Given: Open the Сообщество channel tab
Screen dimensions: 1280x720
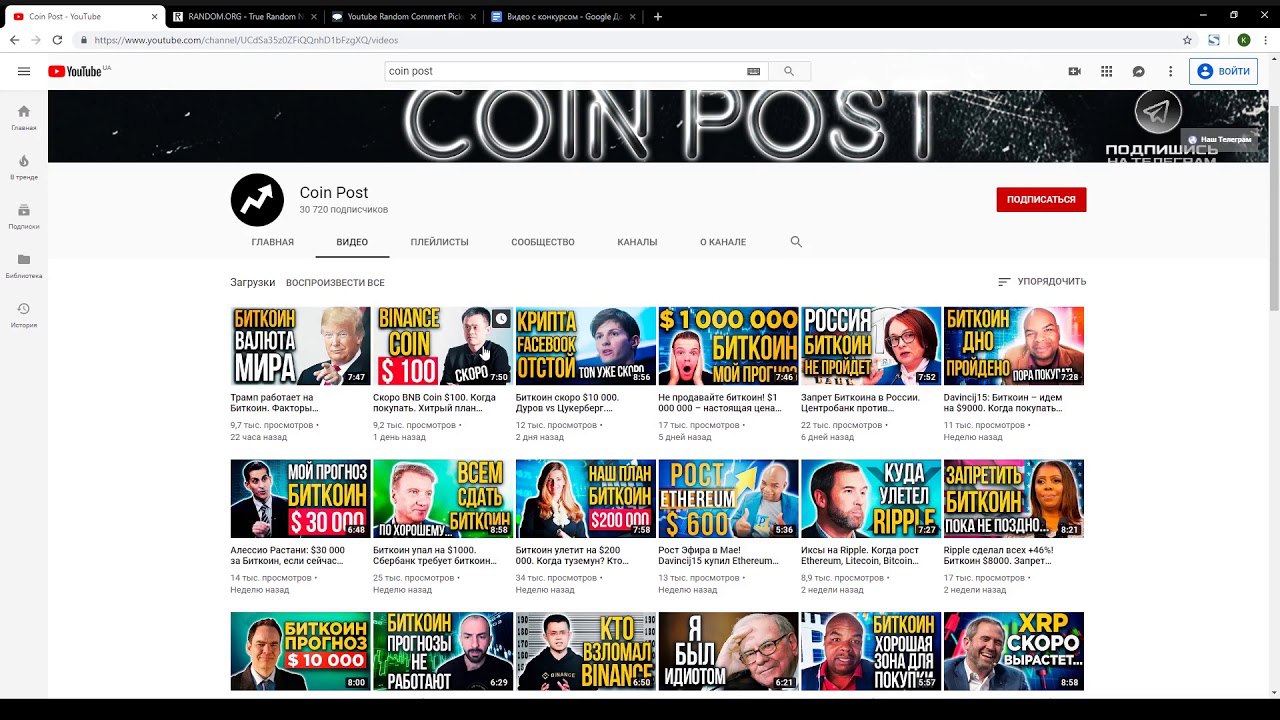Looking at the screenshot, I should pyautogui.click(x=543, y=242).
